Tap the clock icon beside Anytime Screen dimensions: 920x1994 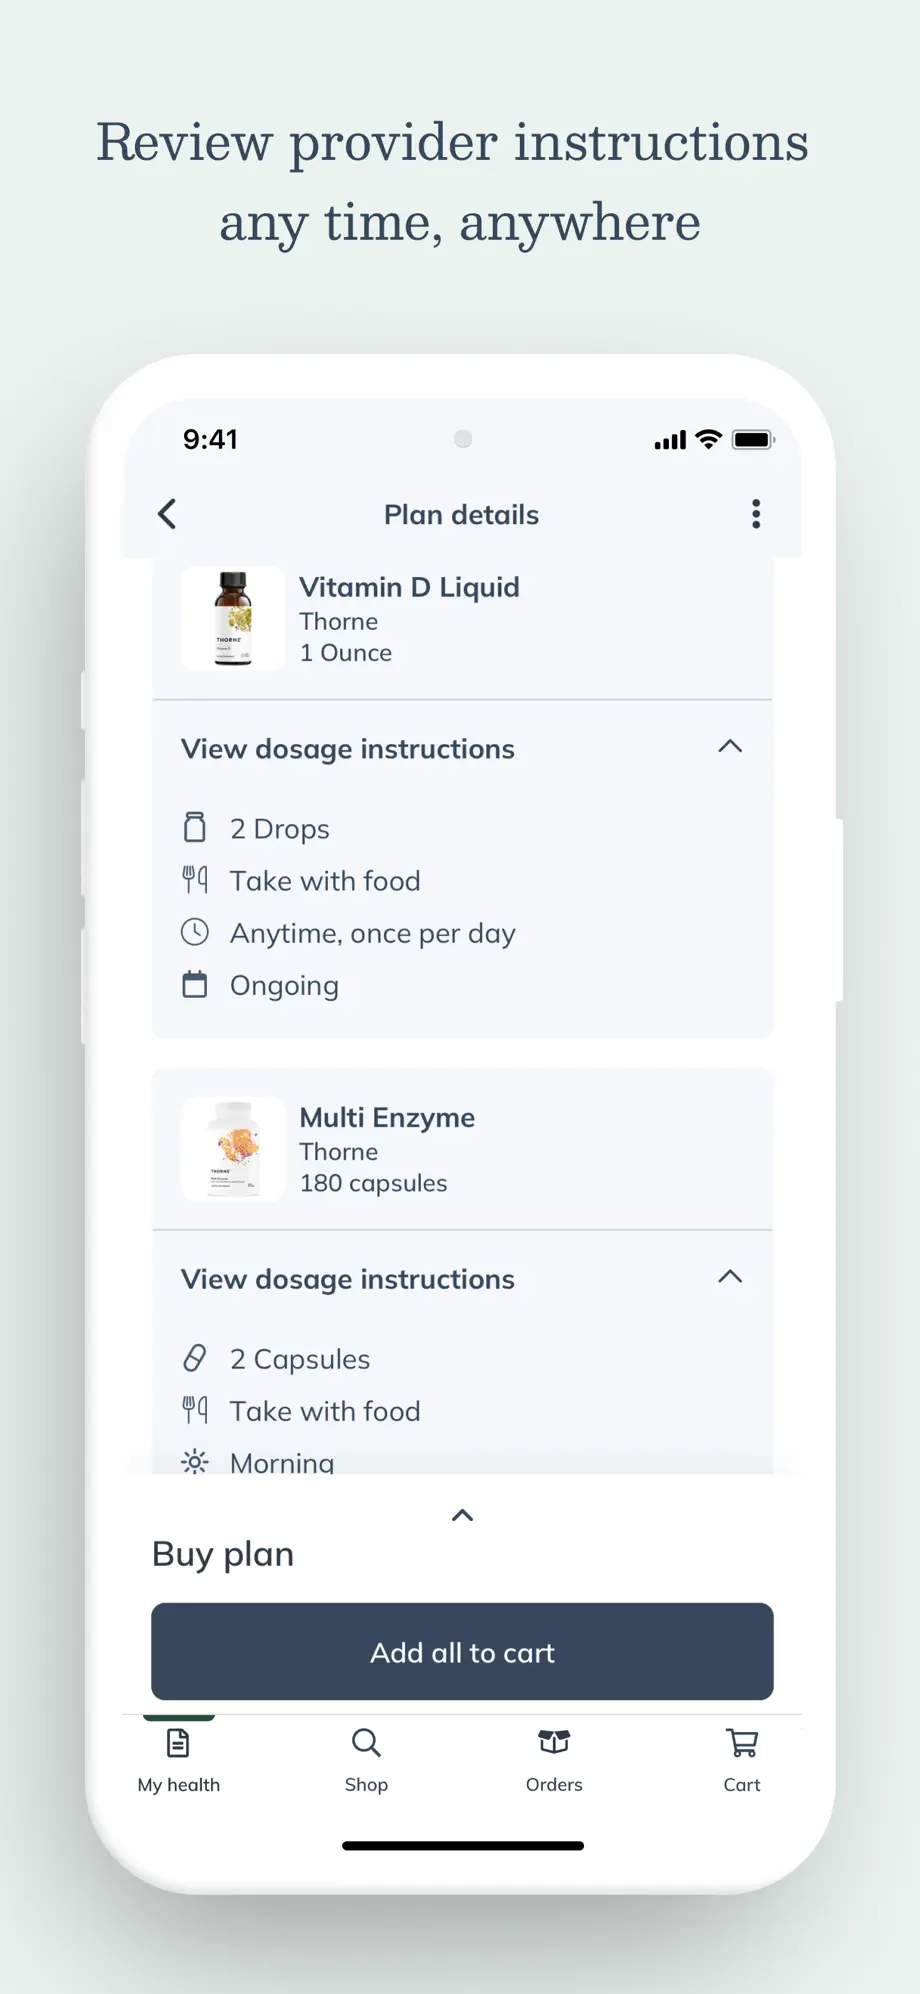[195, 932]
